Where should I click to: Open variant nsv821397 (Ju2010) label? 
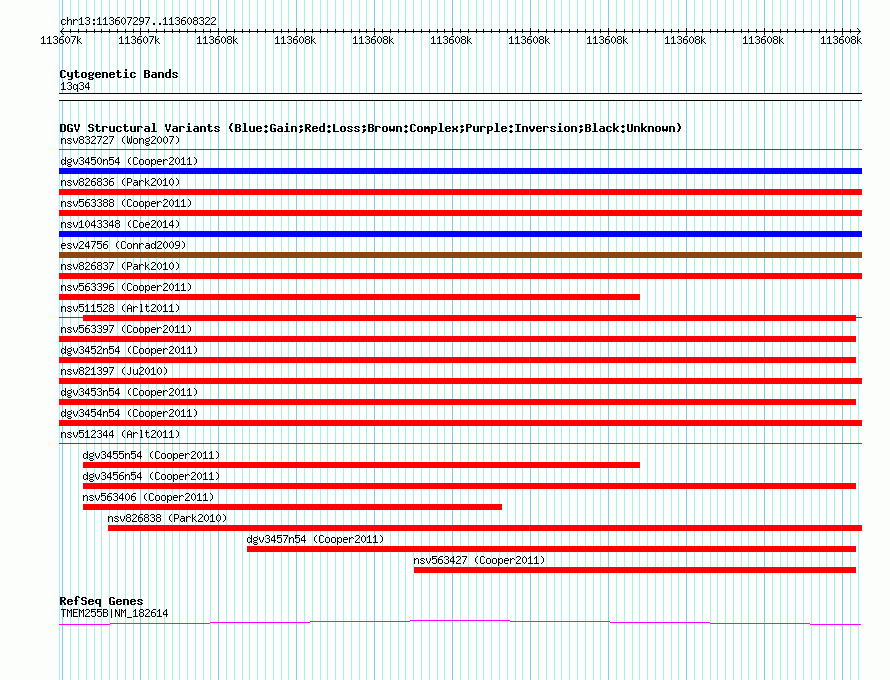pos(114,371)
